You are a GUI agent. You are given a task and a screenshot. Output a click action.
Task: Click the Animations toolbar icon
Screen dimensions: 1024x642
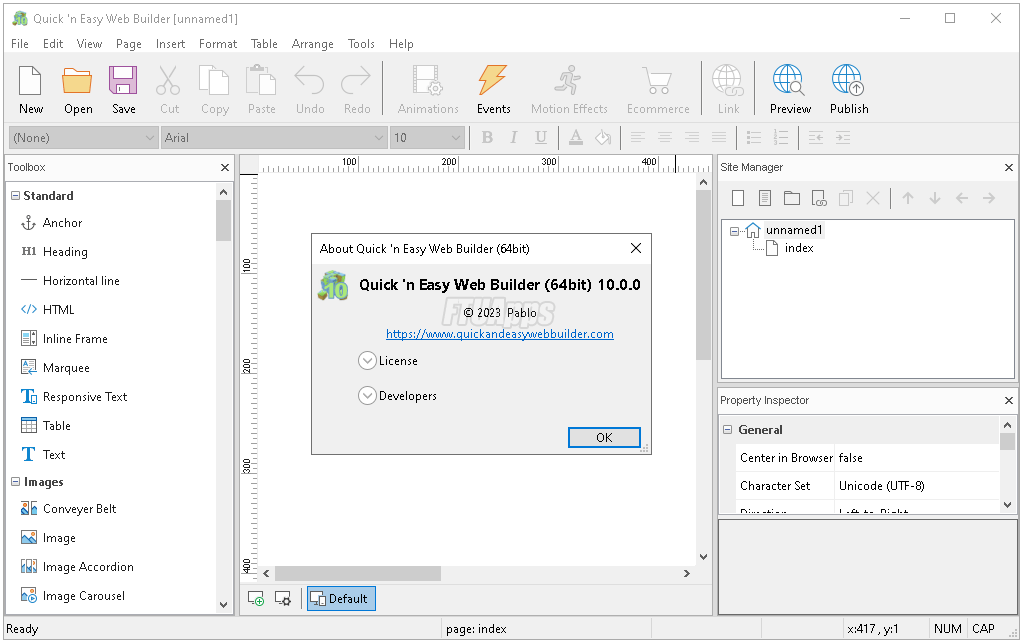pyautogui.click(x=428, y=89)
